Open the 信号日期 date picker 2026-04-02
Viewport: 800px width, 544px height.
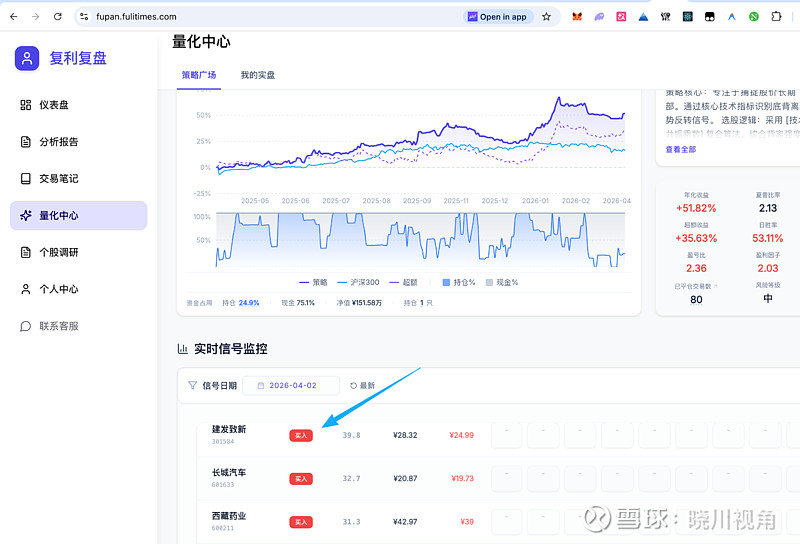[x=291, y=386]
